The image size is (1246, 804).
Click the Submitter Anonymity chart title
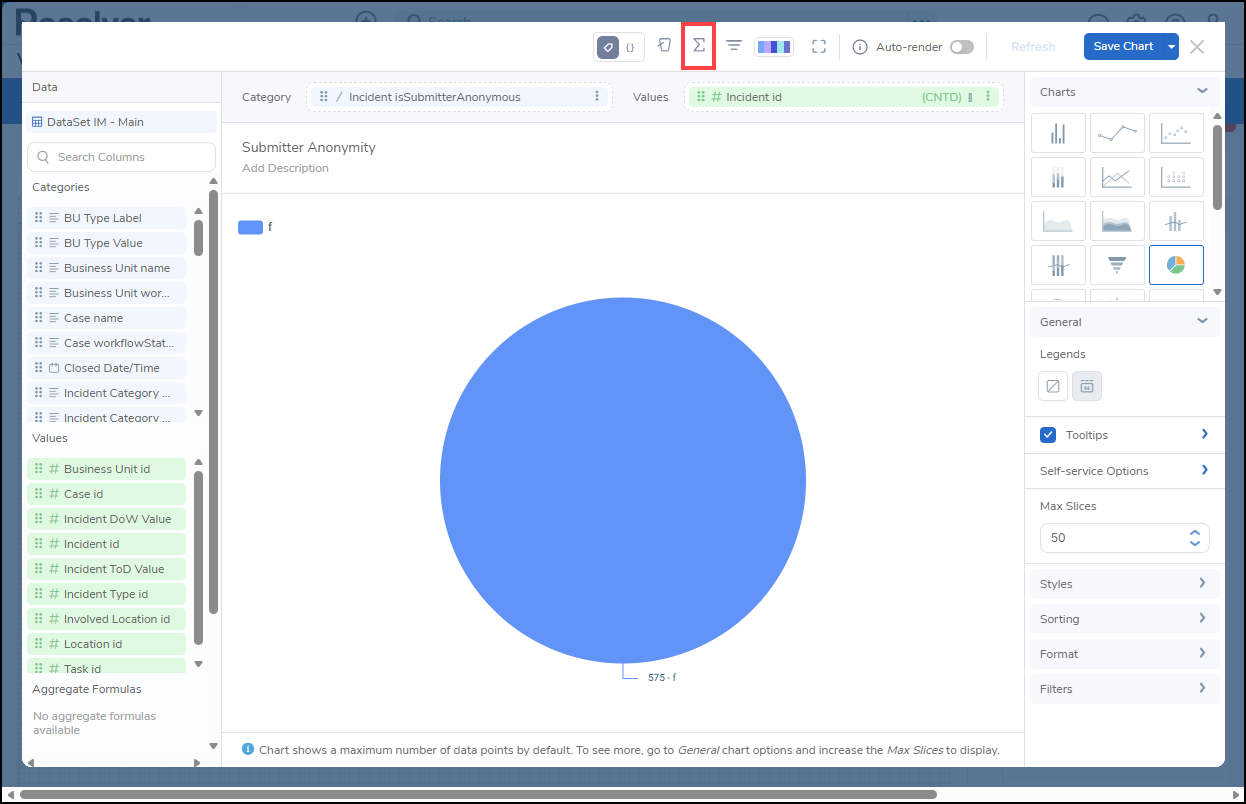tap(309, 147)
